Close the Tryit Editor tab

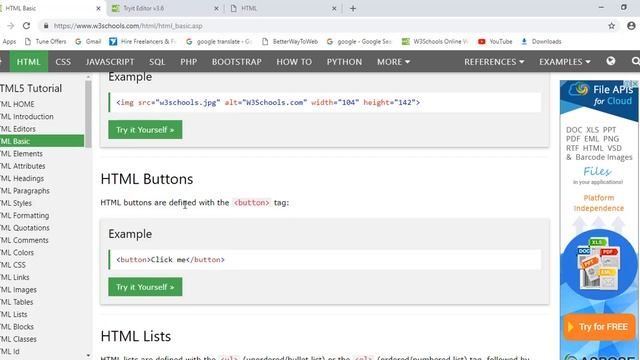click(216, 8)
